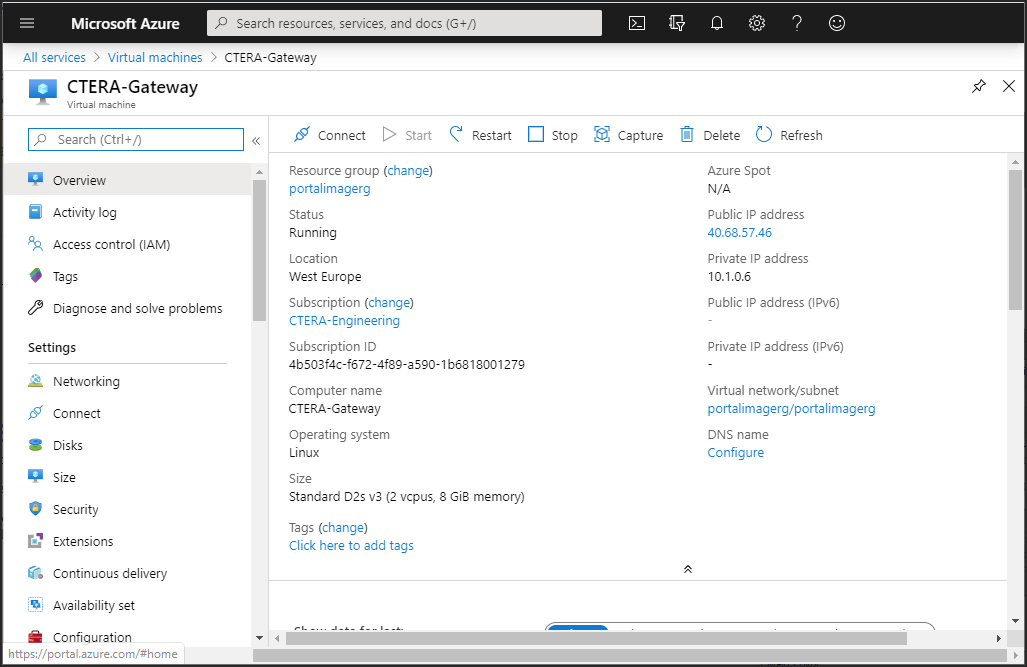Image resolution: width=1027 pixels, height=667 pixels.
Task: Click the main pane horizontal scrollbar thumb
Action: (x=596, y=638)
